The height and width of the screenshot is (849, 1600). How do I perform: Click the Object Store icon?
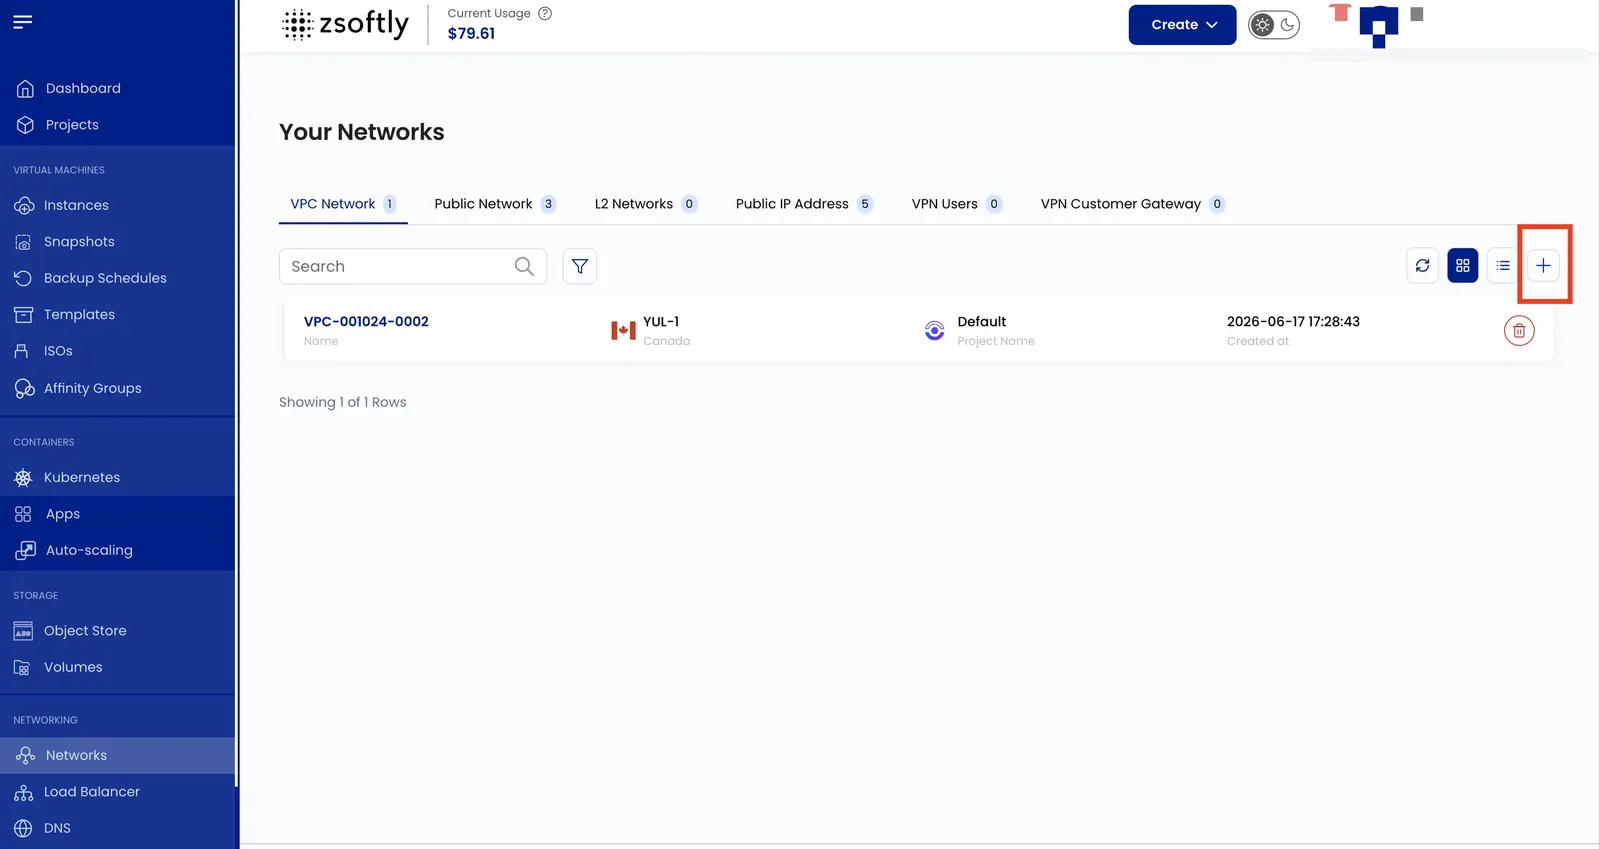tap(23, 631)
